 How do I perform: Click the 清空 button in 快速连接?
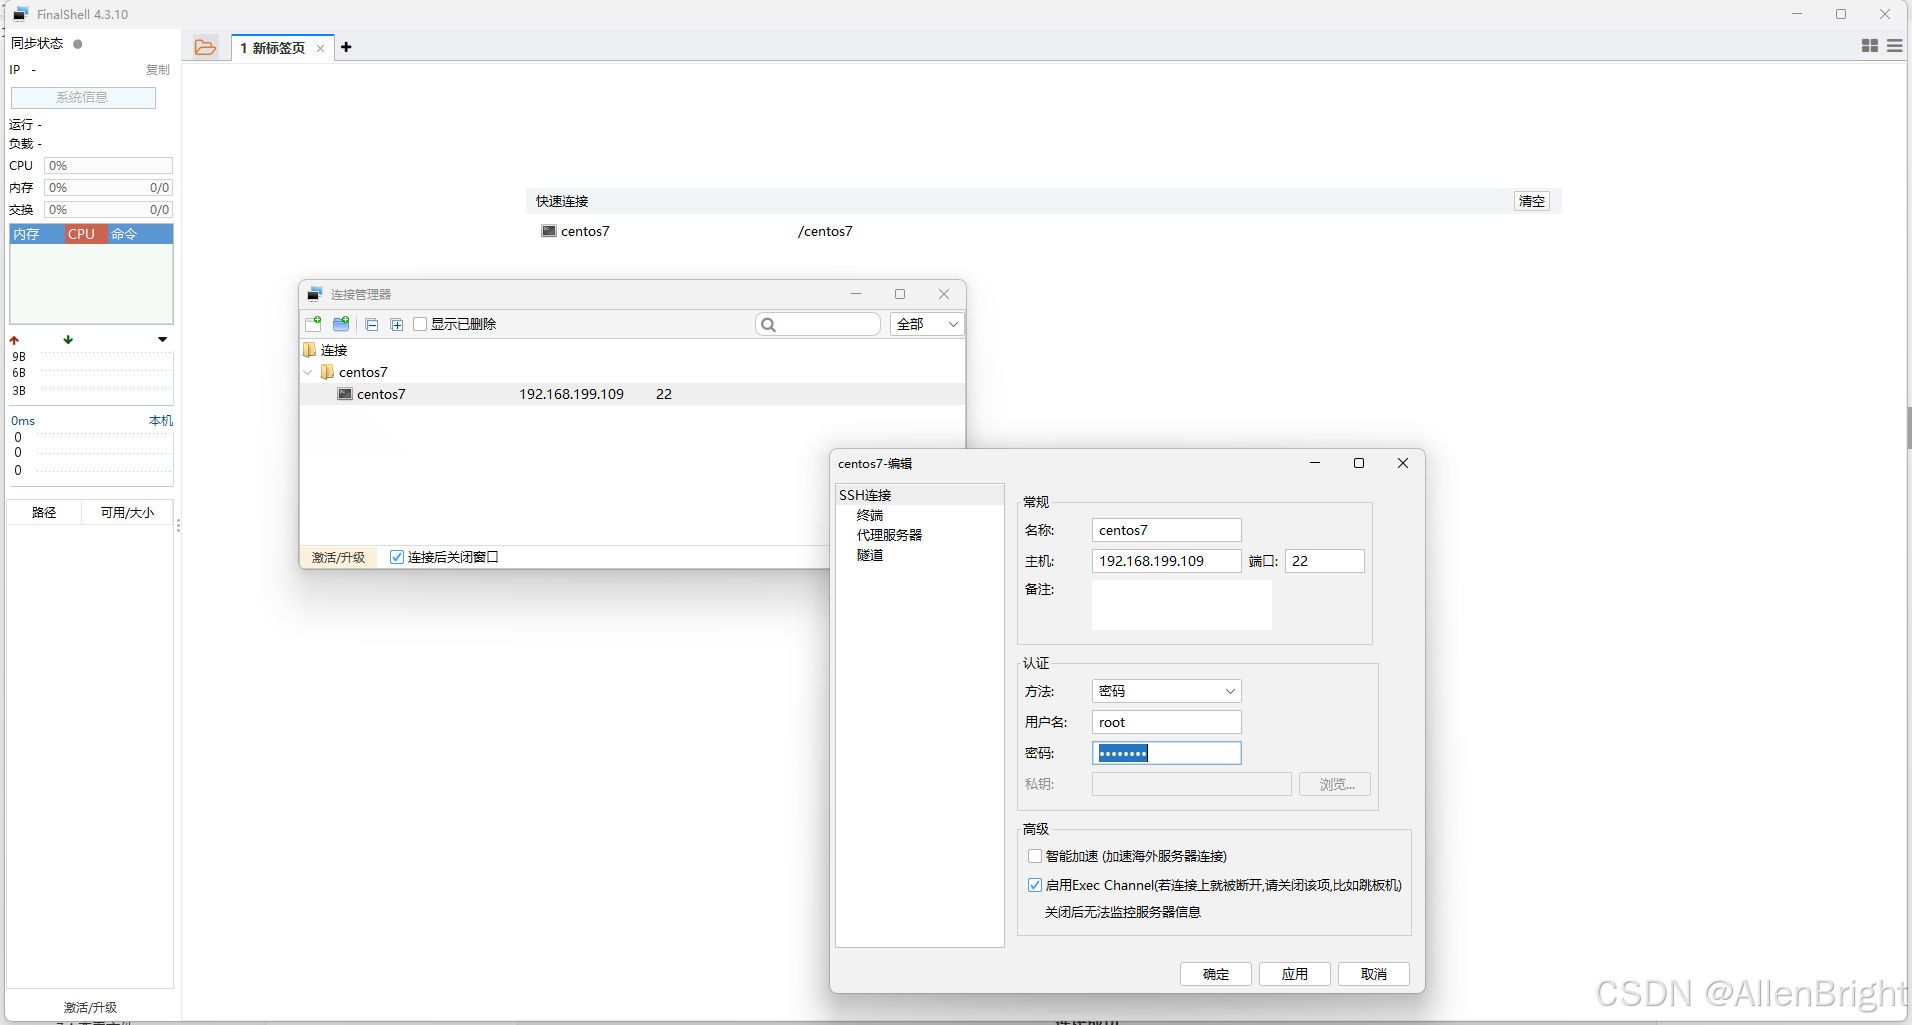coord(1531,201)
